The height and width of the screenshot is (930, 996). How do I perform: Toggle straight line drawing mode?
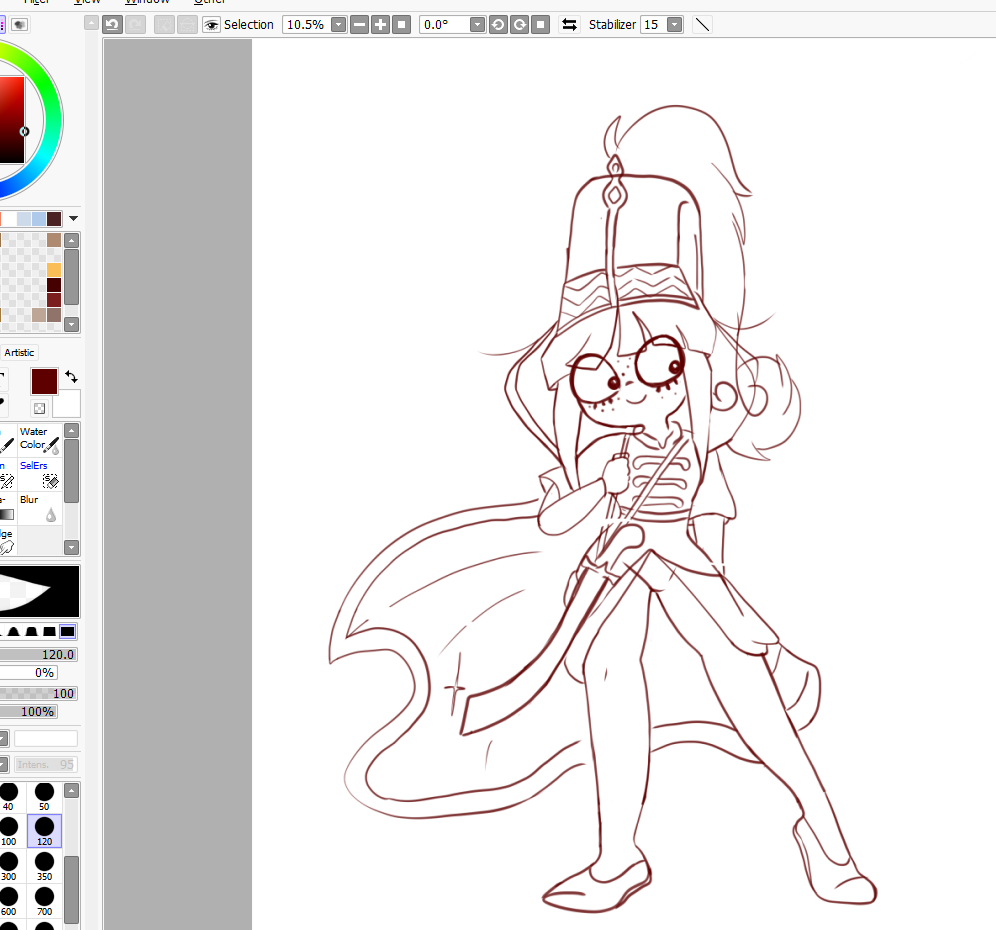[x=702, y=24]
